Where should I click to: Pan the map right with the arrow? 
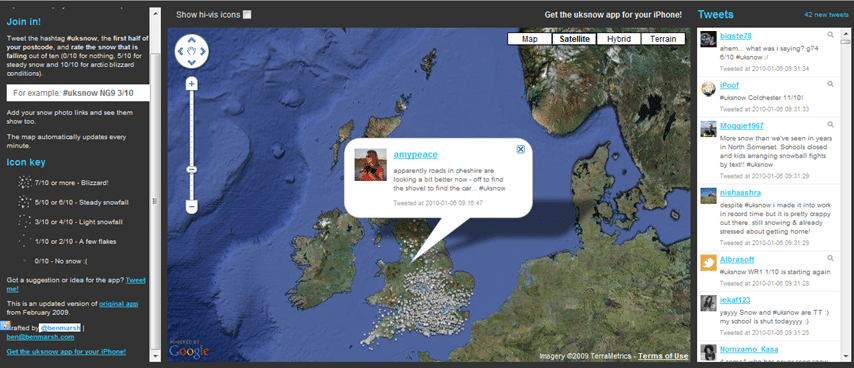tap(203, 52)
